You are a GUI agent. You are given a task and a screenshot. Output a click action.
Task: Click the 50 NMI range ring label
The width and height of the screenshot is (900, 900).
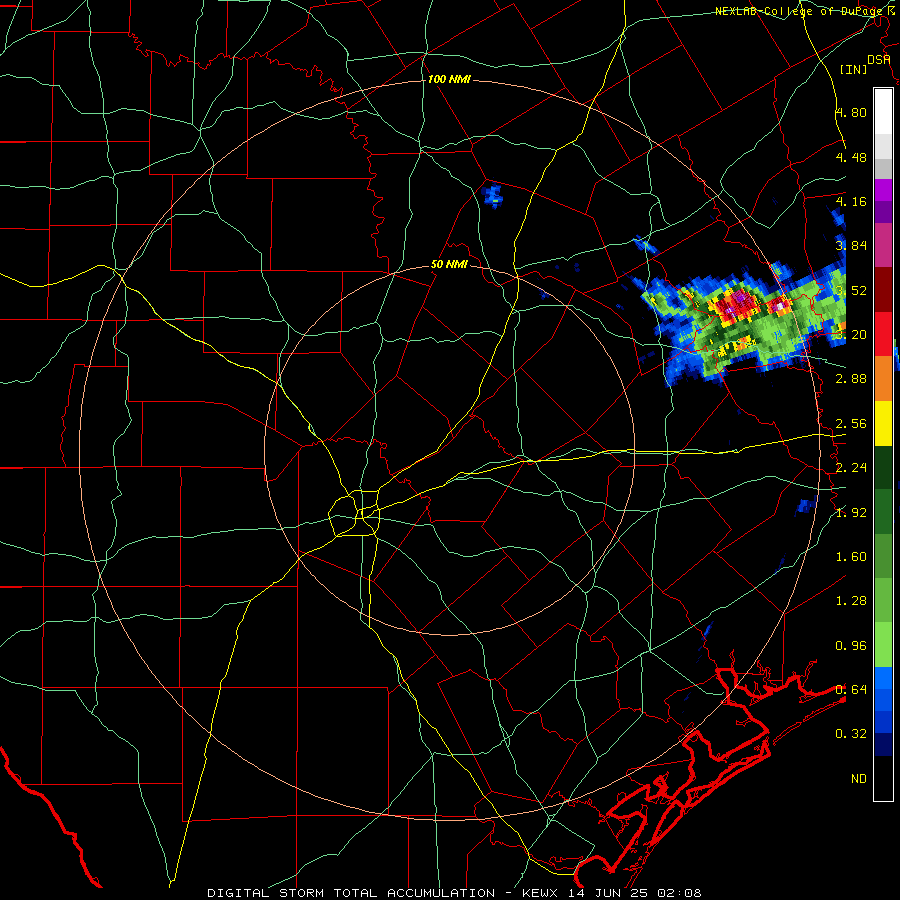pos(449,265)
